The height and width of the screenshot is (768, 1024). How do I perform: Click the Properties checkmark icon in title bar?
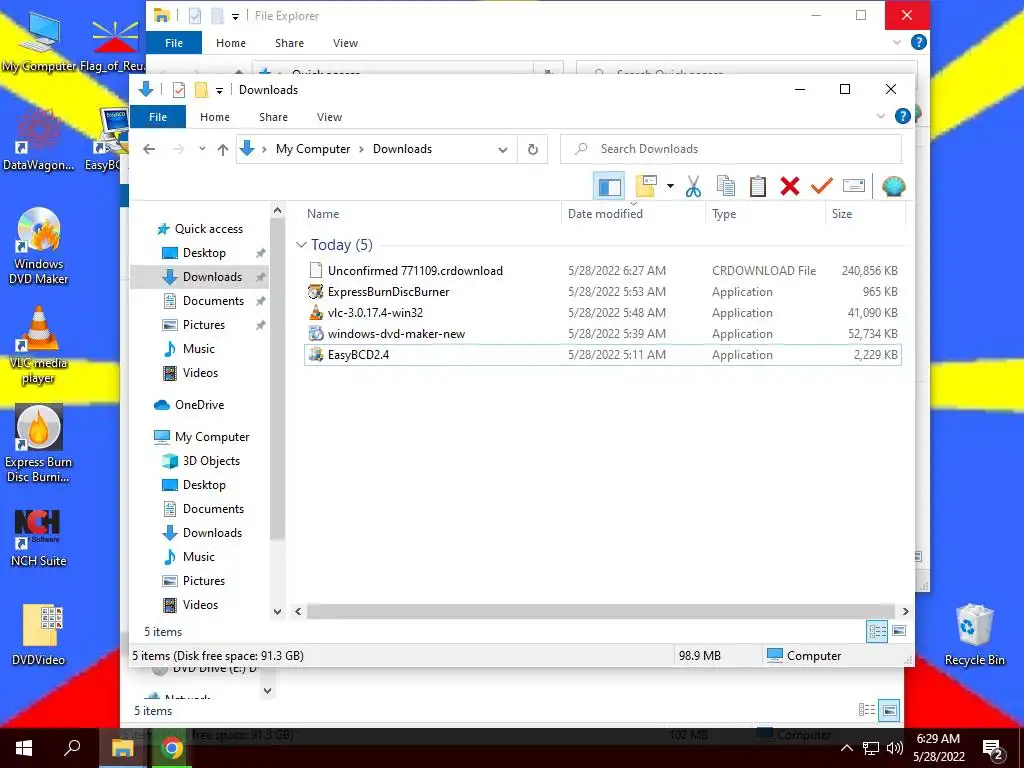point(179,90)
